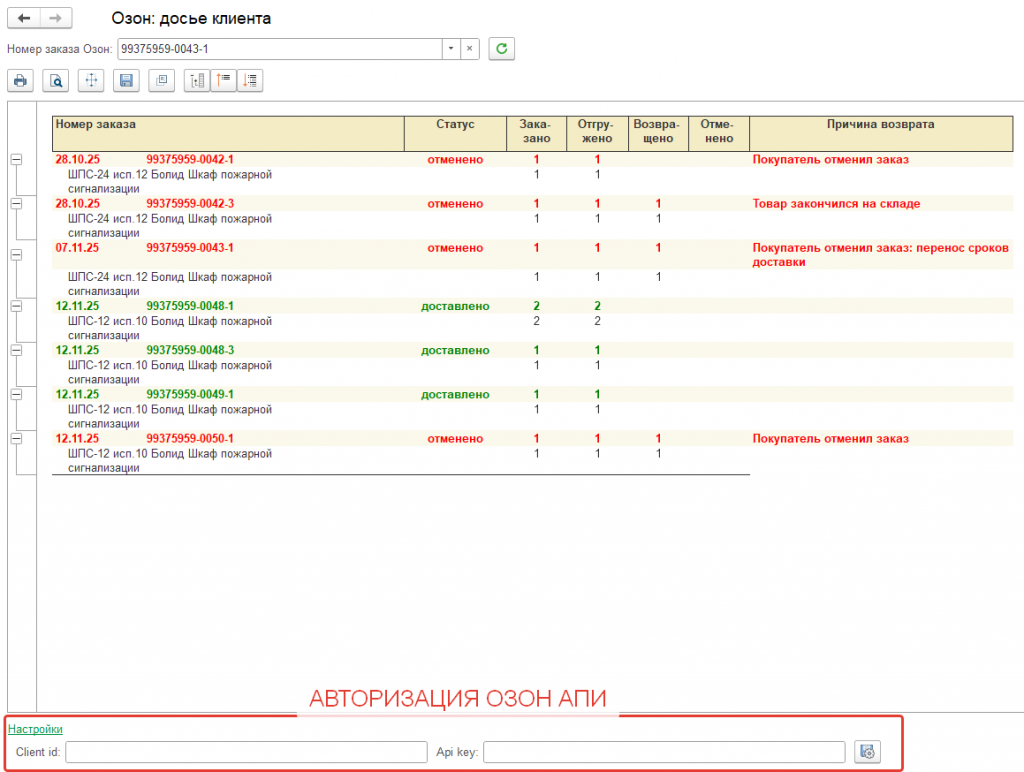1024x772 pixels.
Task: Click the 'ШПС-12 исп.10' item under order 99375959-0048-1
Action: 170,328
